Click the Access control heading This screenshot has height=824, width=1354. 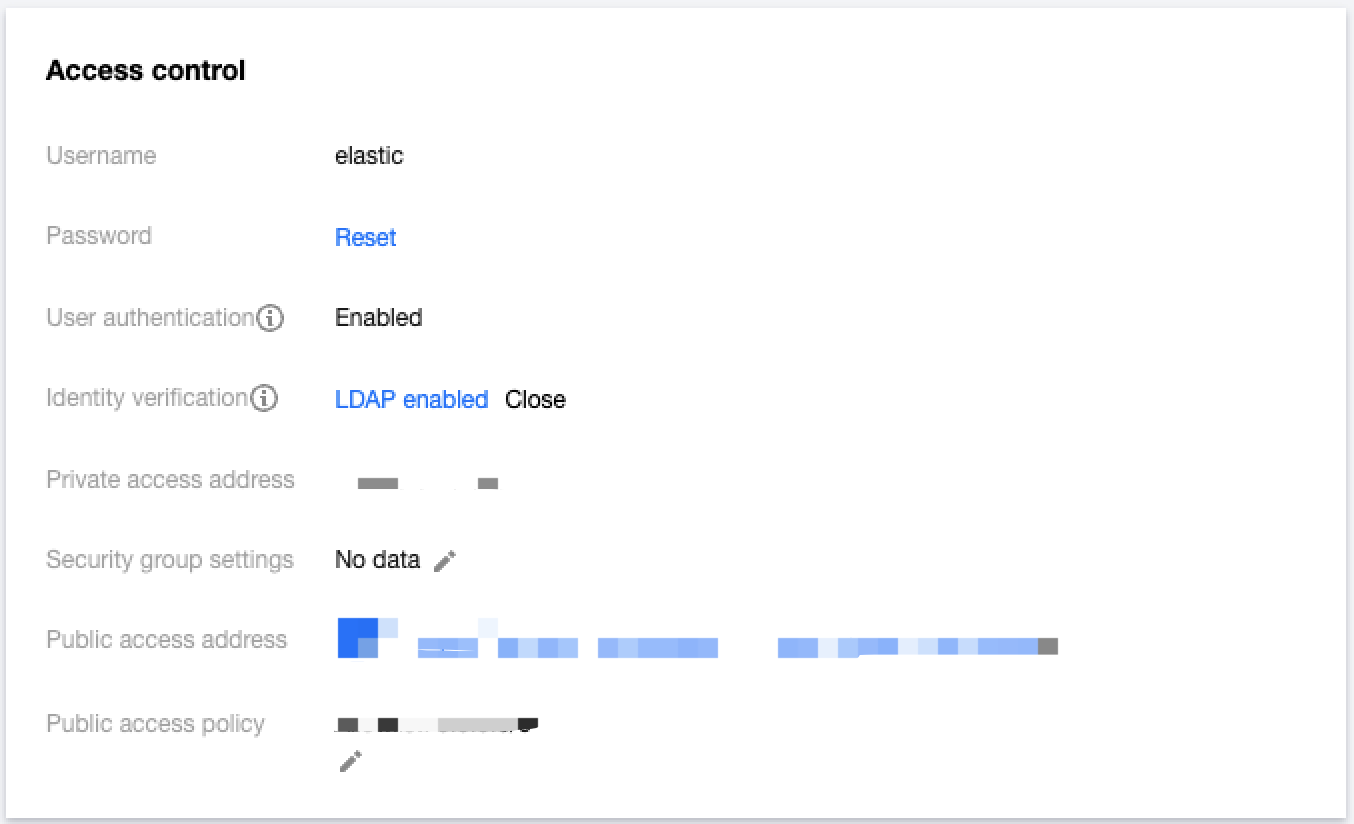146,71
